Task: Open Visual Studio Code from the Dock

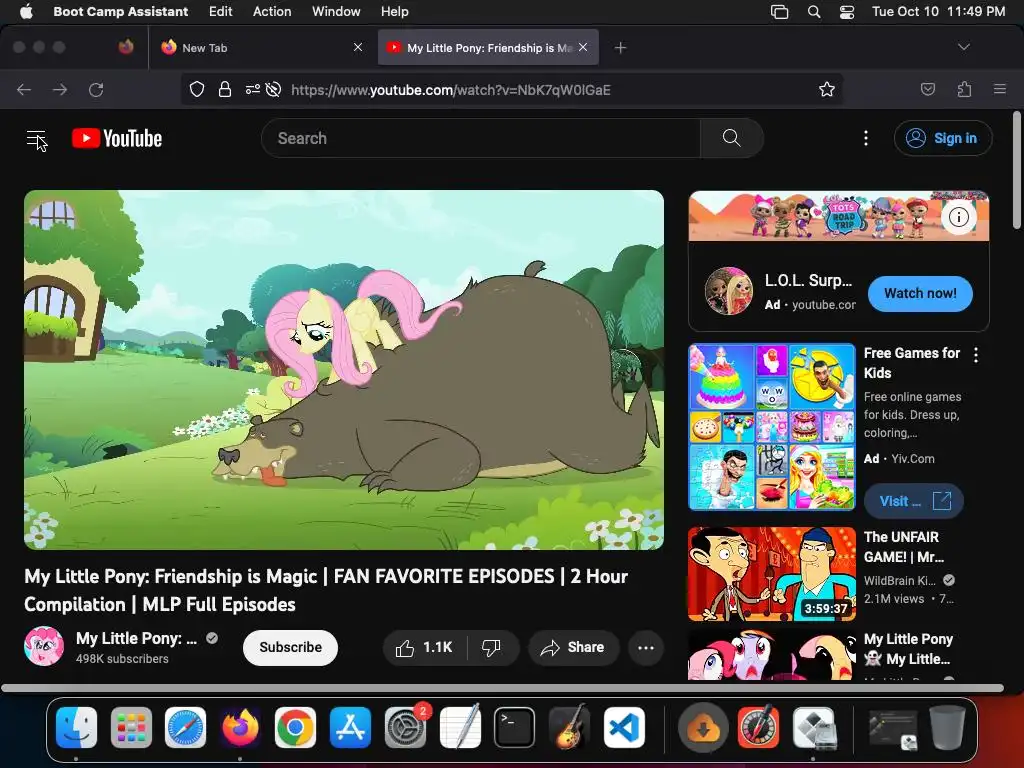Action: point(624,728)
